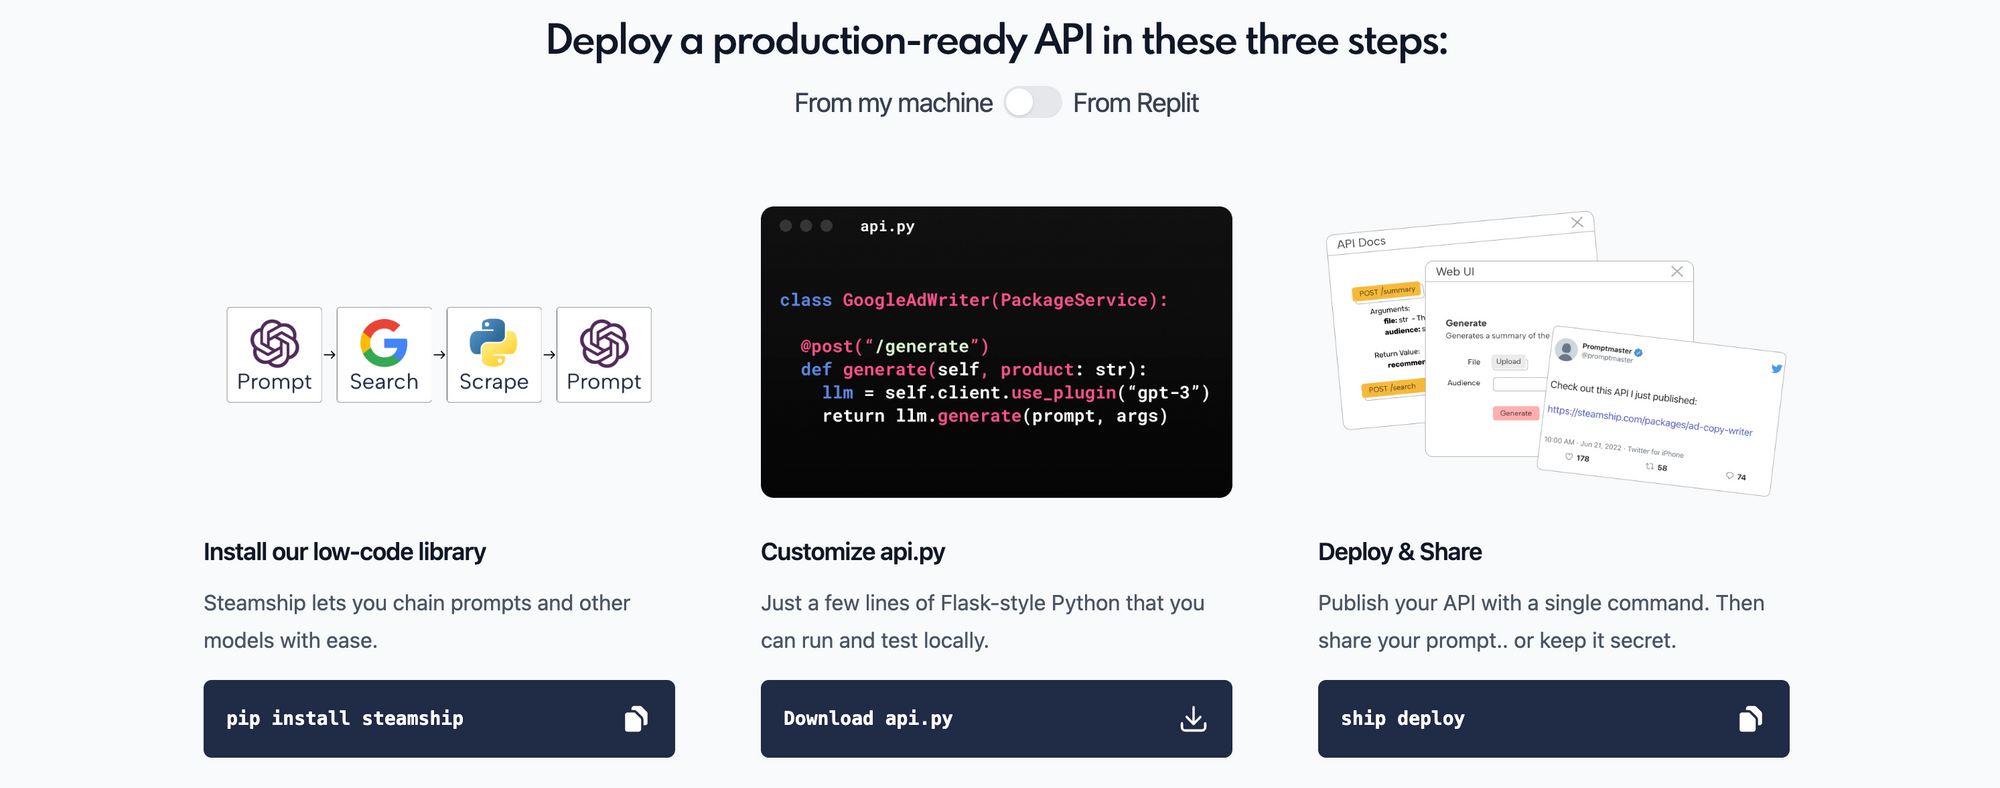Click the 'Install our low-code library' heading
The image size is (2000, 788).
click(344, 552)
